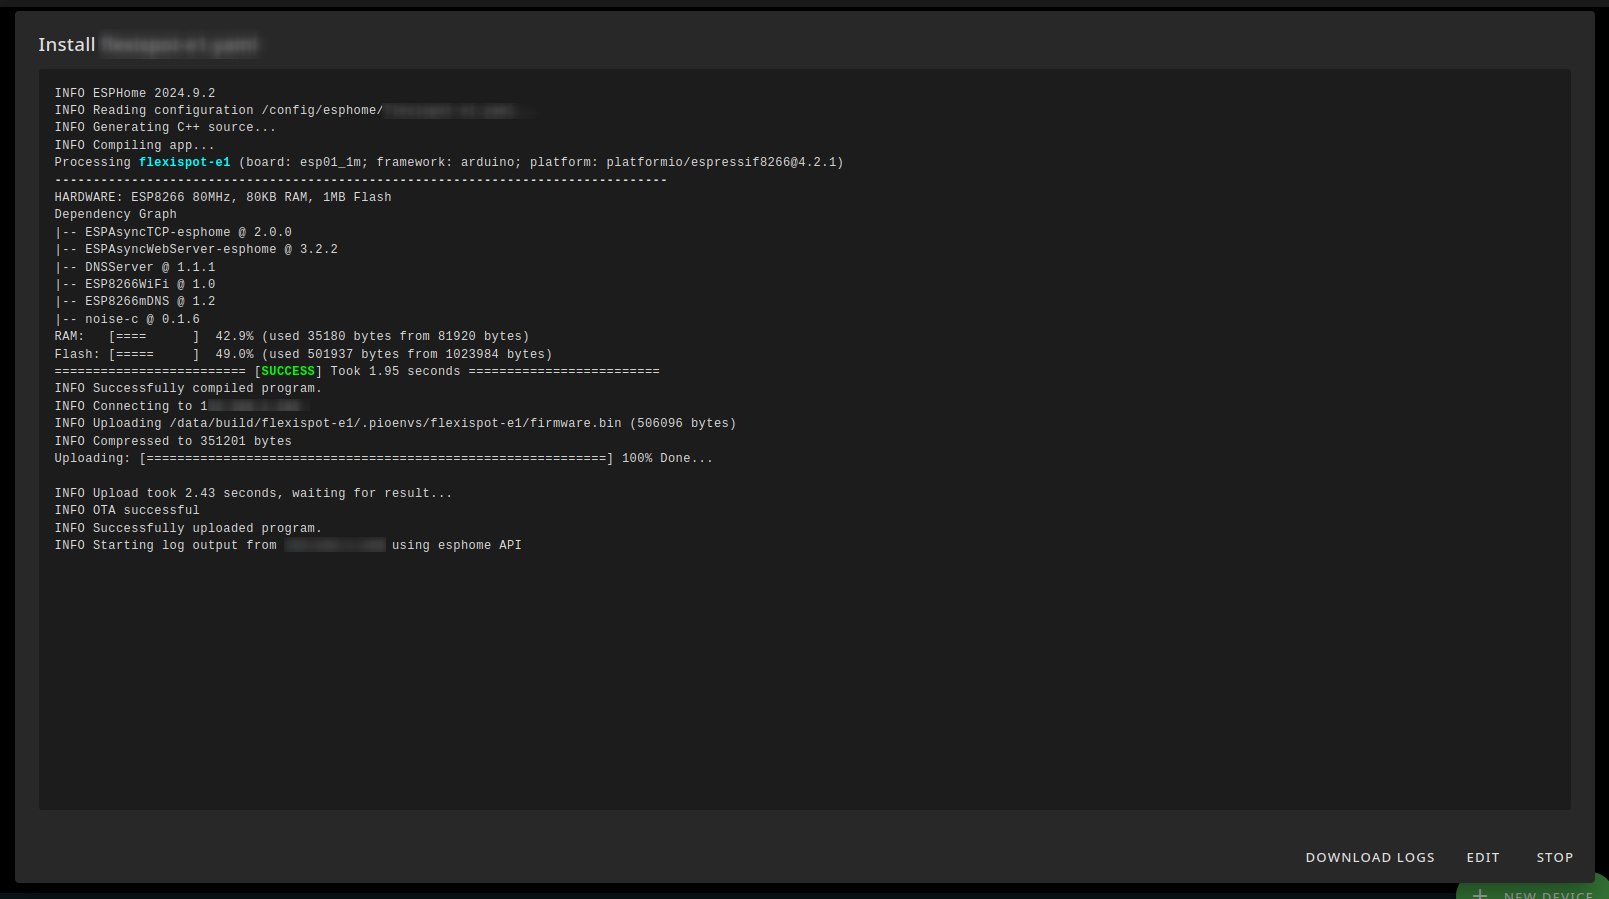Click the Install dialog title
The image size is (1609, 899).
(x=67, y=45)
